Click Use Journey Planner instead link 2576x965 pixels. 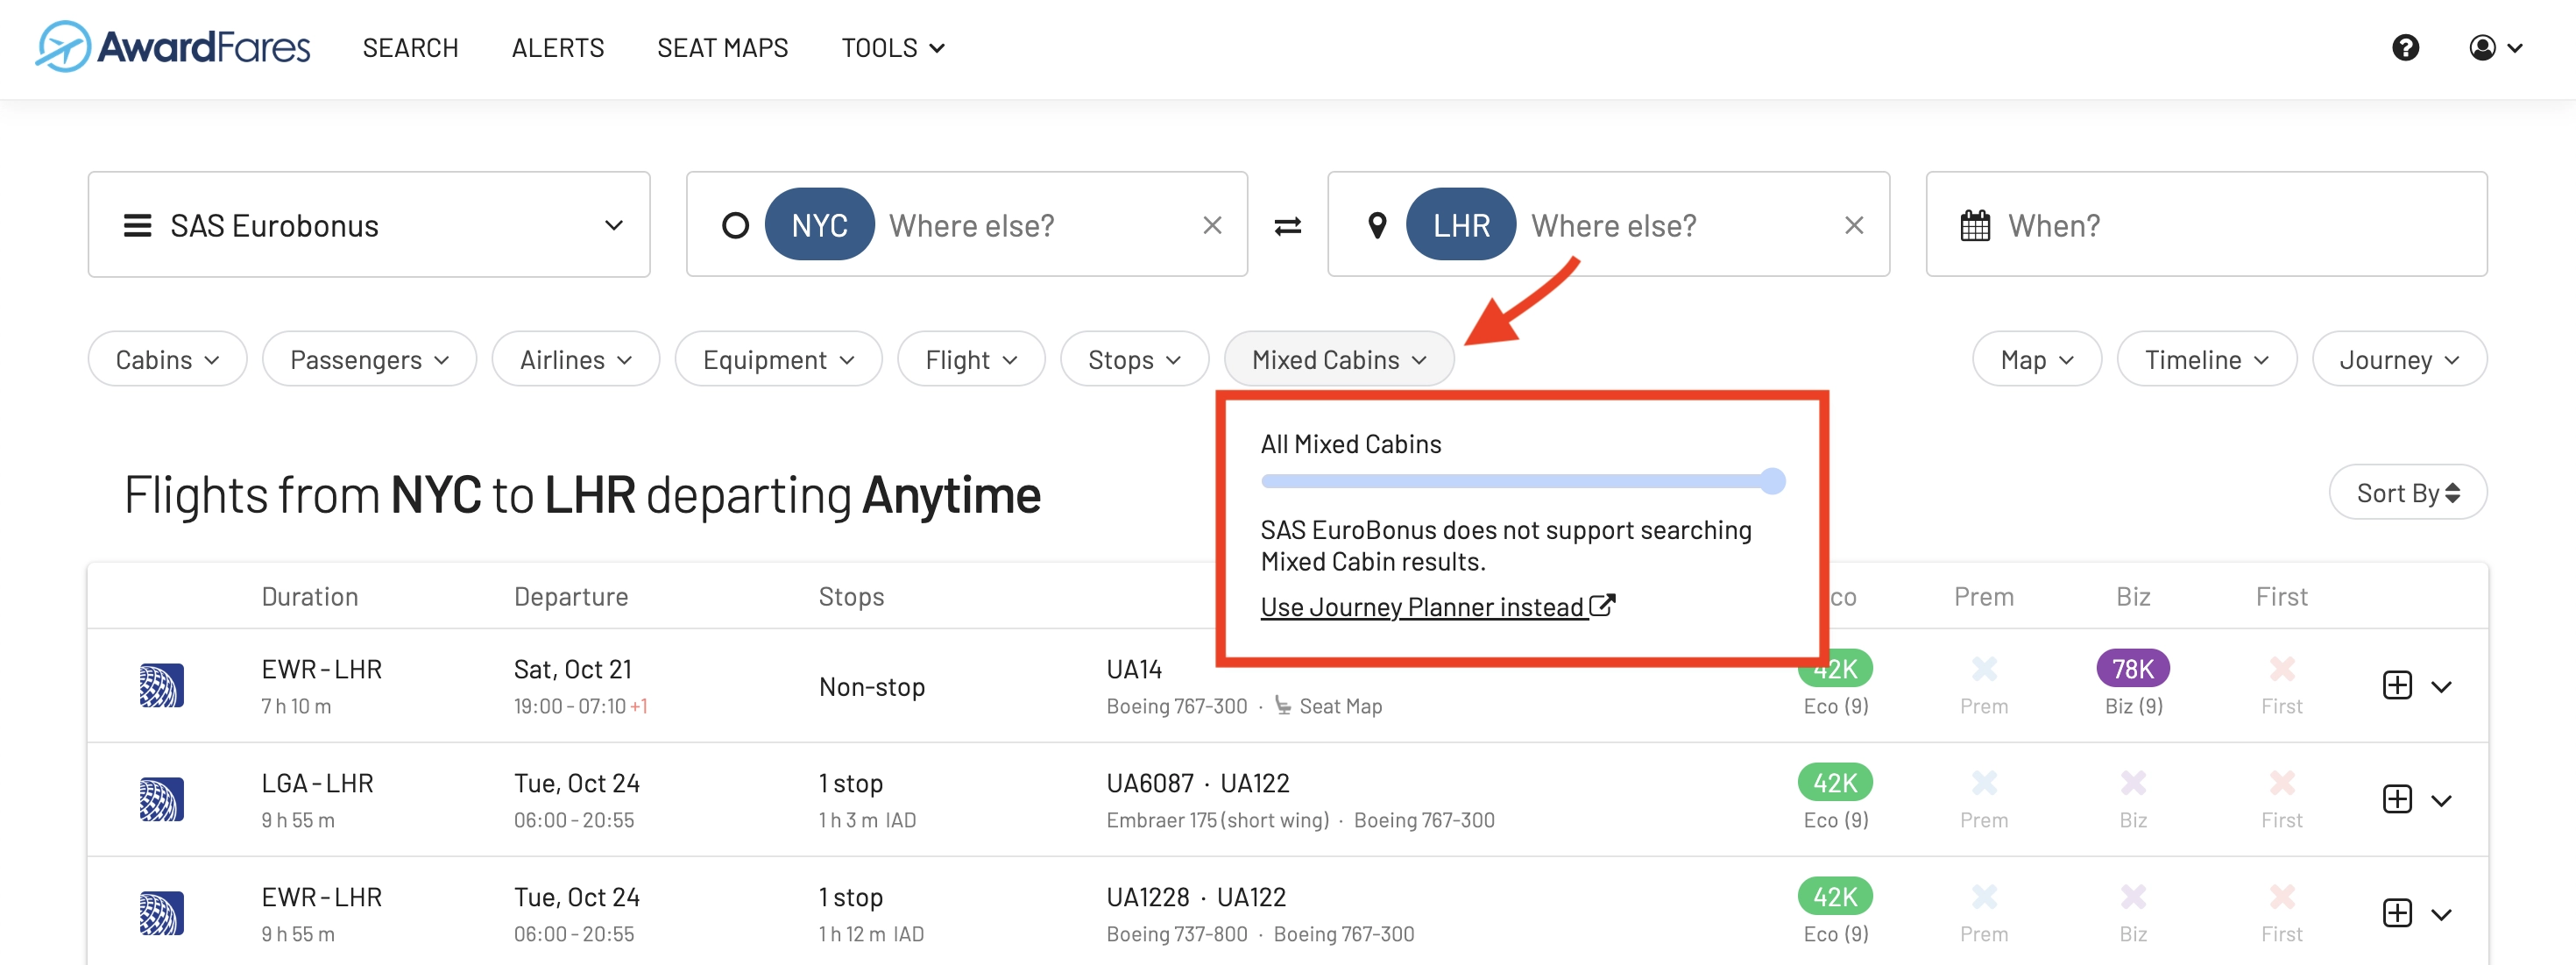click(1437, 606)
